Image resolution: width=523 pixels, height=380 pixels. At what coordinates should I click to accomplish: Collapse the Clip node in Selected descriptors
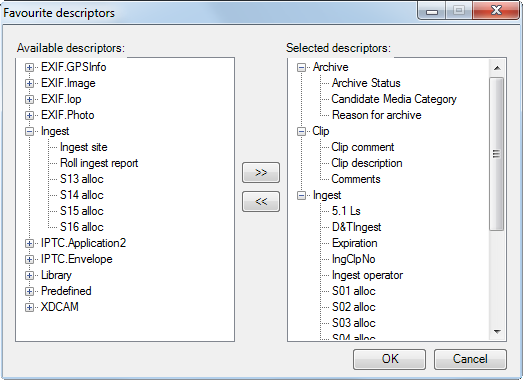pos(301,131)
